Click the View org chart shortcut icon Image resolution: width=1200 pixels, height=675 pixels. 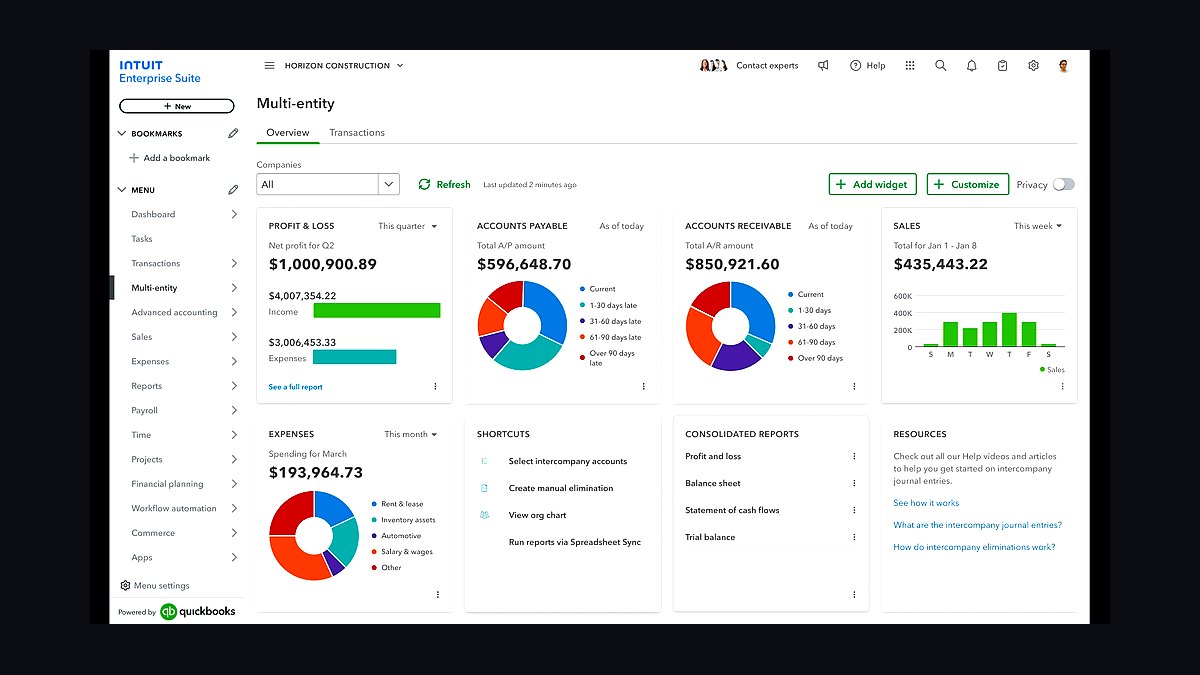pyautogui.click(x=485, y=515)
